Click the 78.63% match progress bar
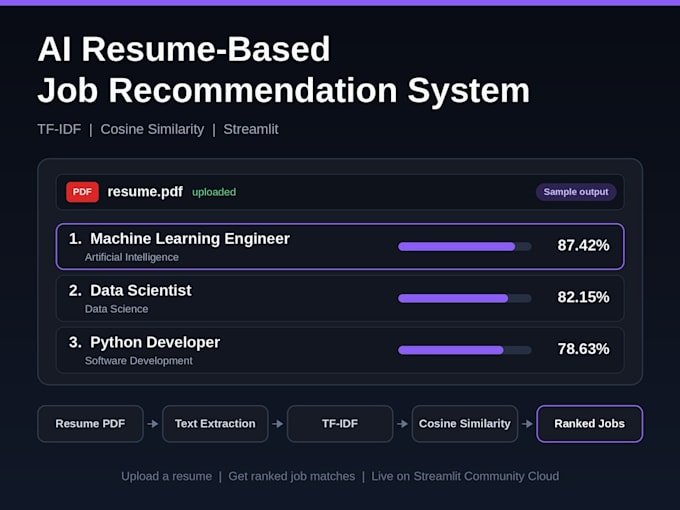 [x=464, y=350]
